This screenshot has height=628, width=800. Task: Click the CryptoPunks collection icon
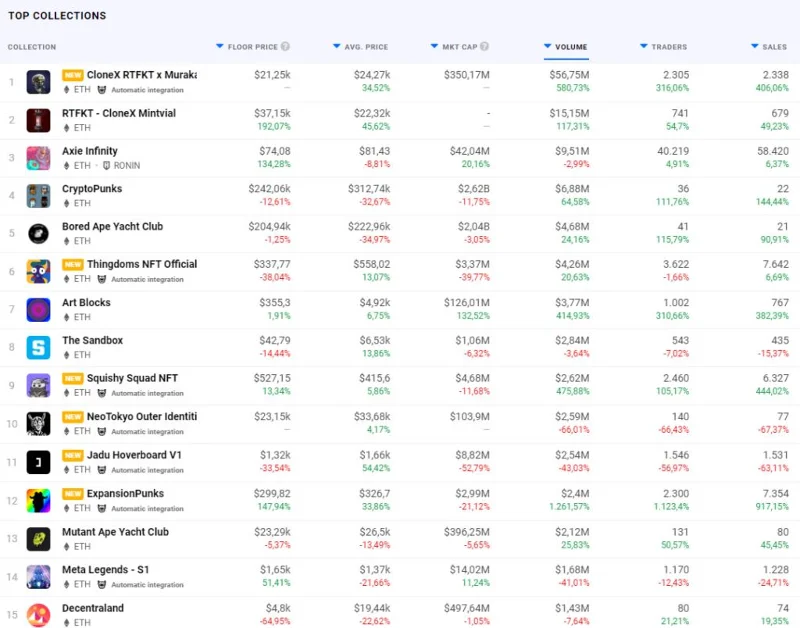pos(38,196)
